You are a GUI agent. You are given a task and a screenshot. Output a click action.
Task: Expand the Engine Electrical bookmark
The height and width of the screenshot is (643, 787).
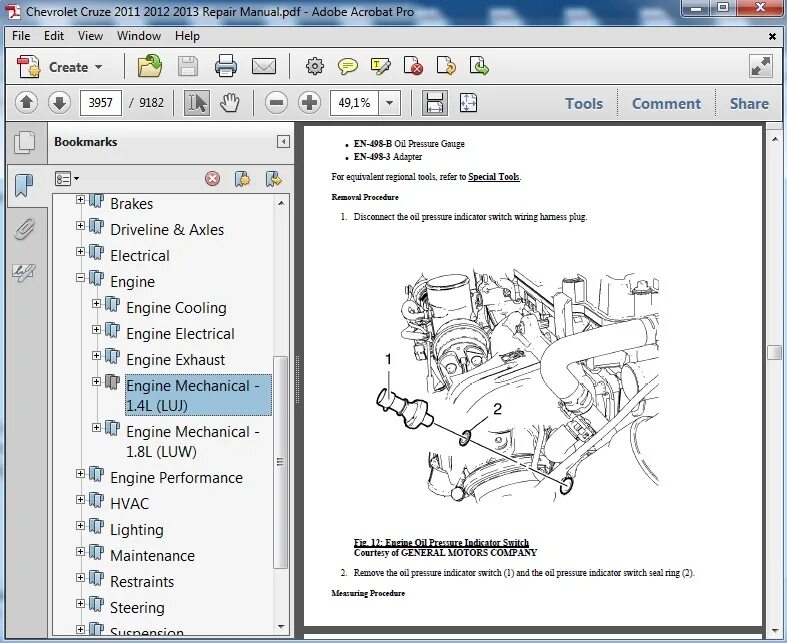tap(96, 329)
